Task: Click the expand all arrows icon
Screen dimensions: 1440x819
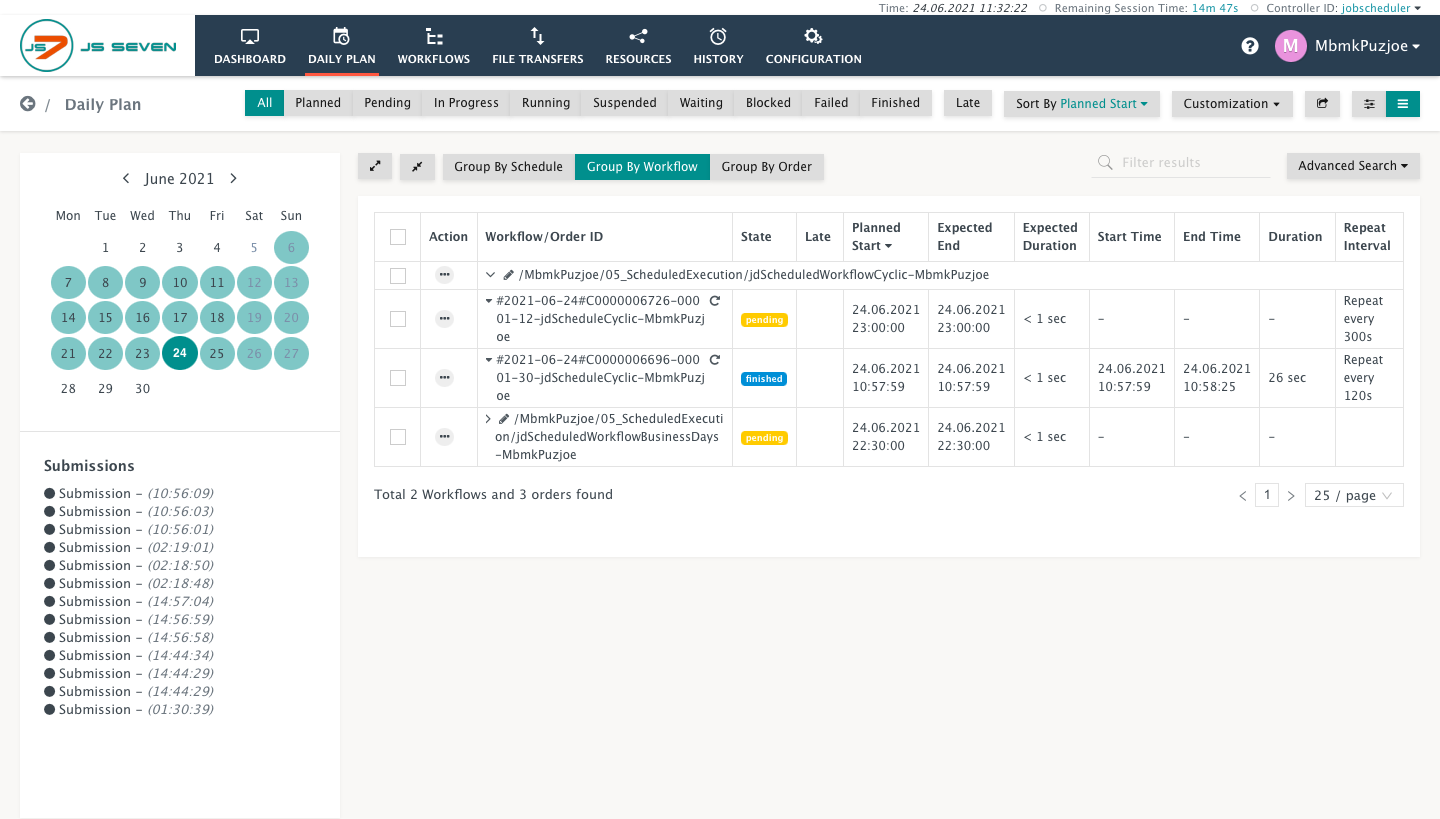Action: 375,167
